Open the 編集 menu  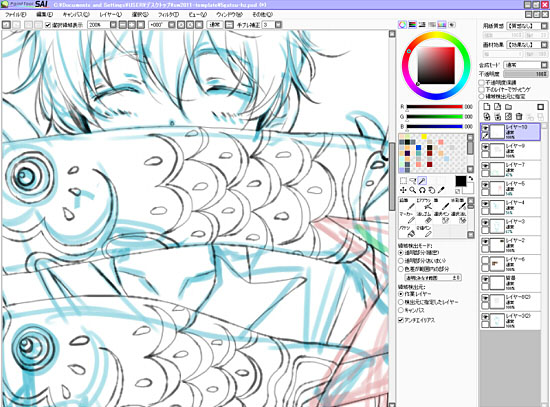tap(45, 15)
